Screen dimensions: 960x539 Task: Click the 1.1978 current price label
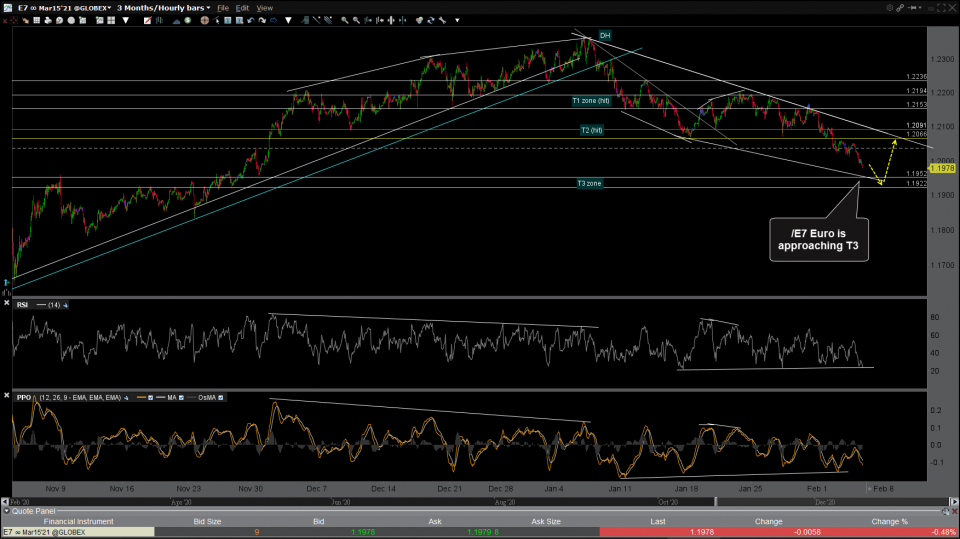(941, 168)
